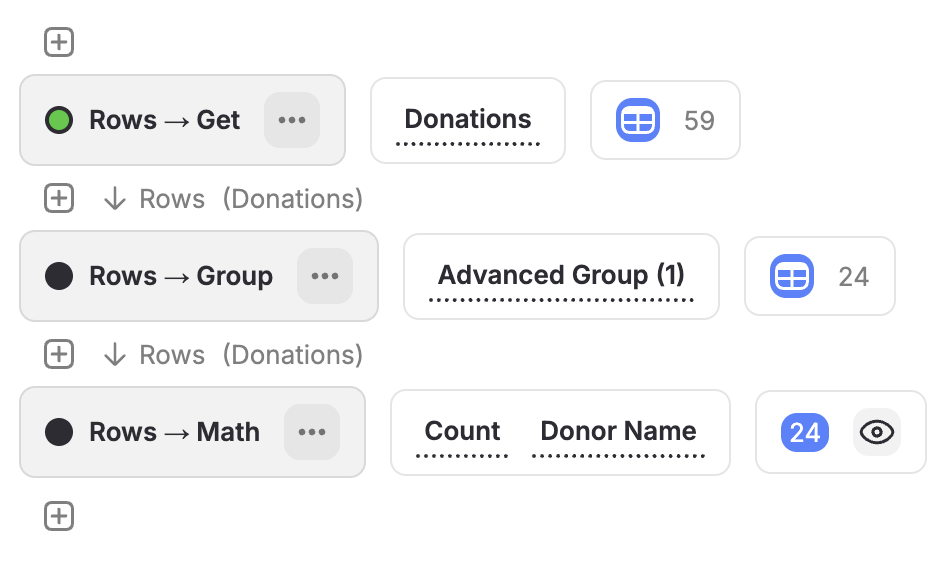947x570 pixels.
Task: Select the Rows → Math step
Action: [x=175, y=432]
